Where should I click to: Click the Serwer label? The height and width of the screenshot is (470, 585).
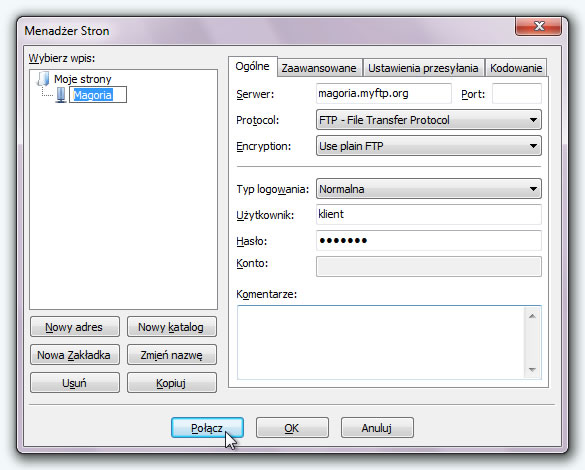pos(255,94)
